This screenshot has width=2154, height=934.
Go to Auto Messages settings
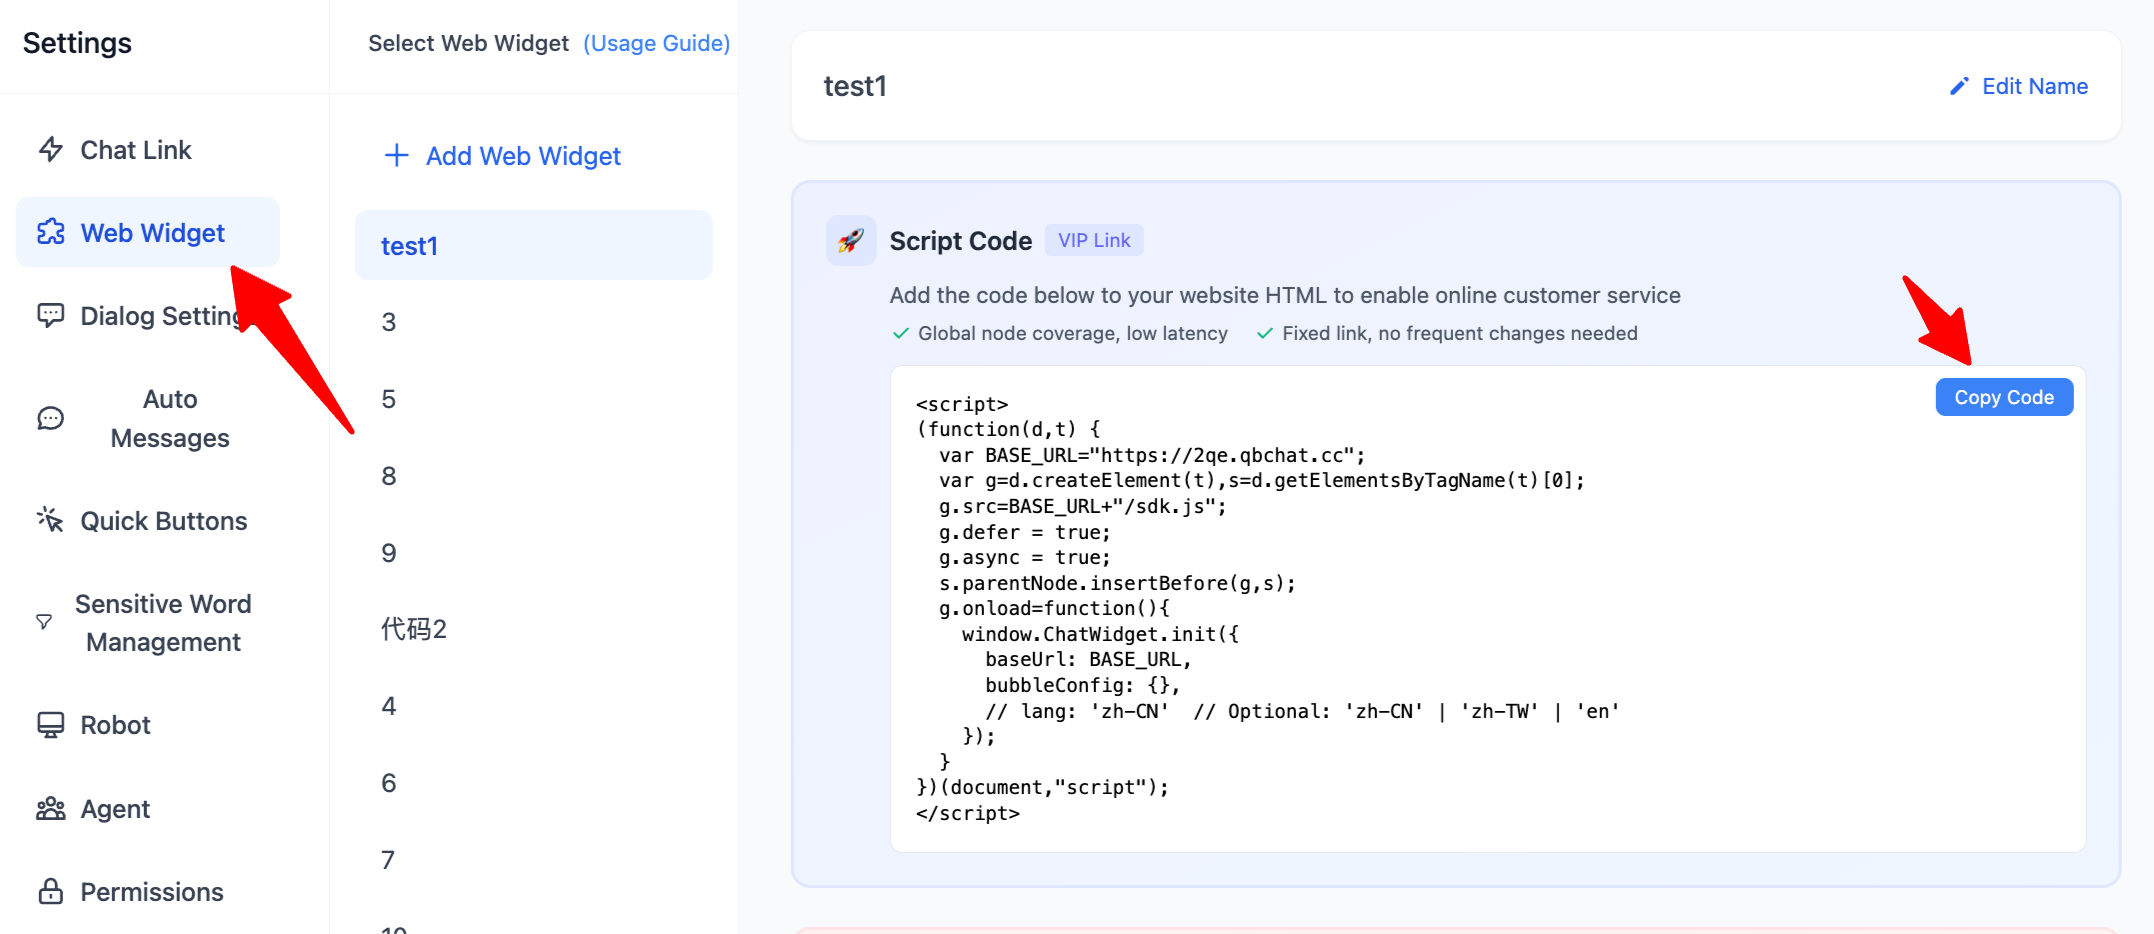coord(148,418)
